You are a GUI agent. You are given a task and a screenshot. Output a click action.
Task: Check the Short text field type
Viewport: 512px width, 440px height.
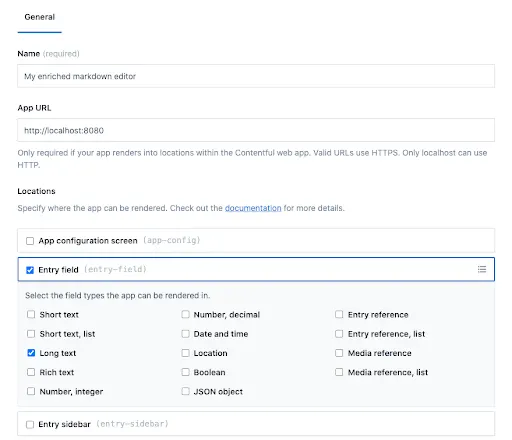(31, 315)
